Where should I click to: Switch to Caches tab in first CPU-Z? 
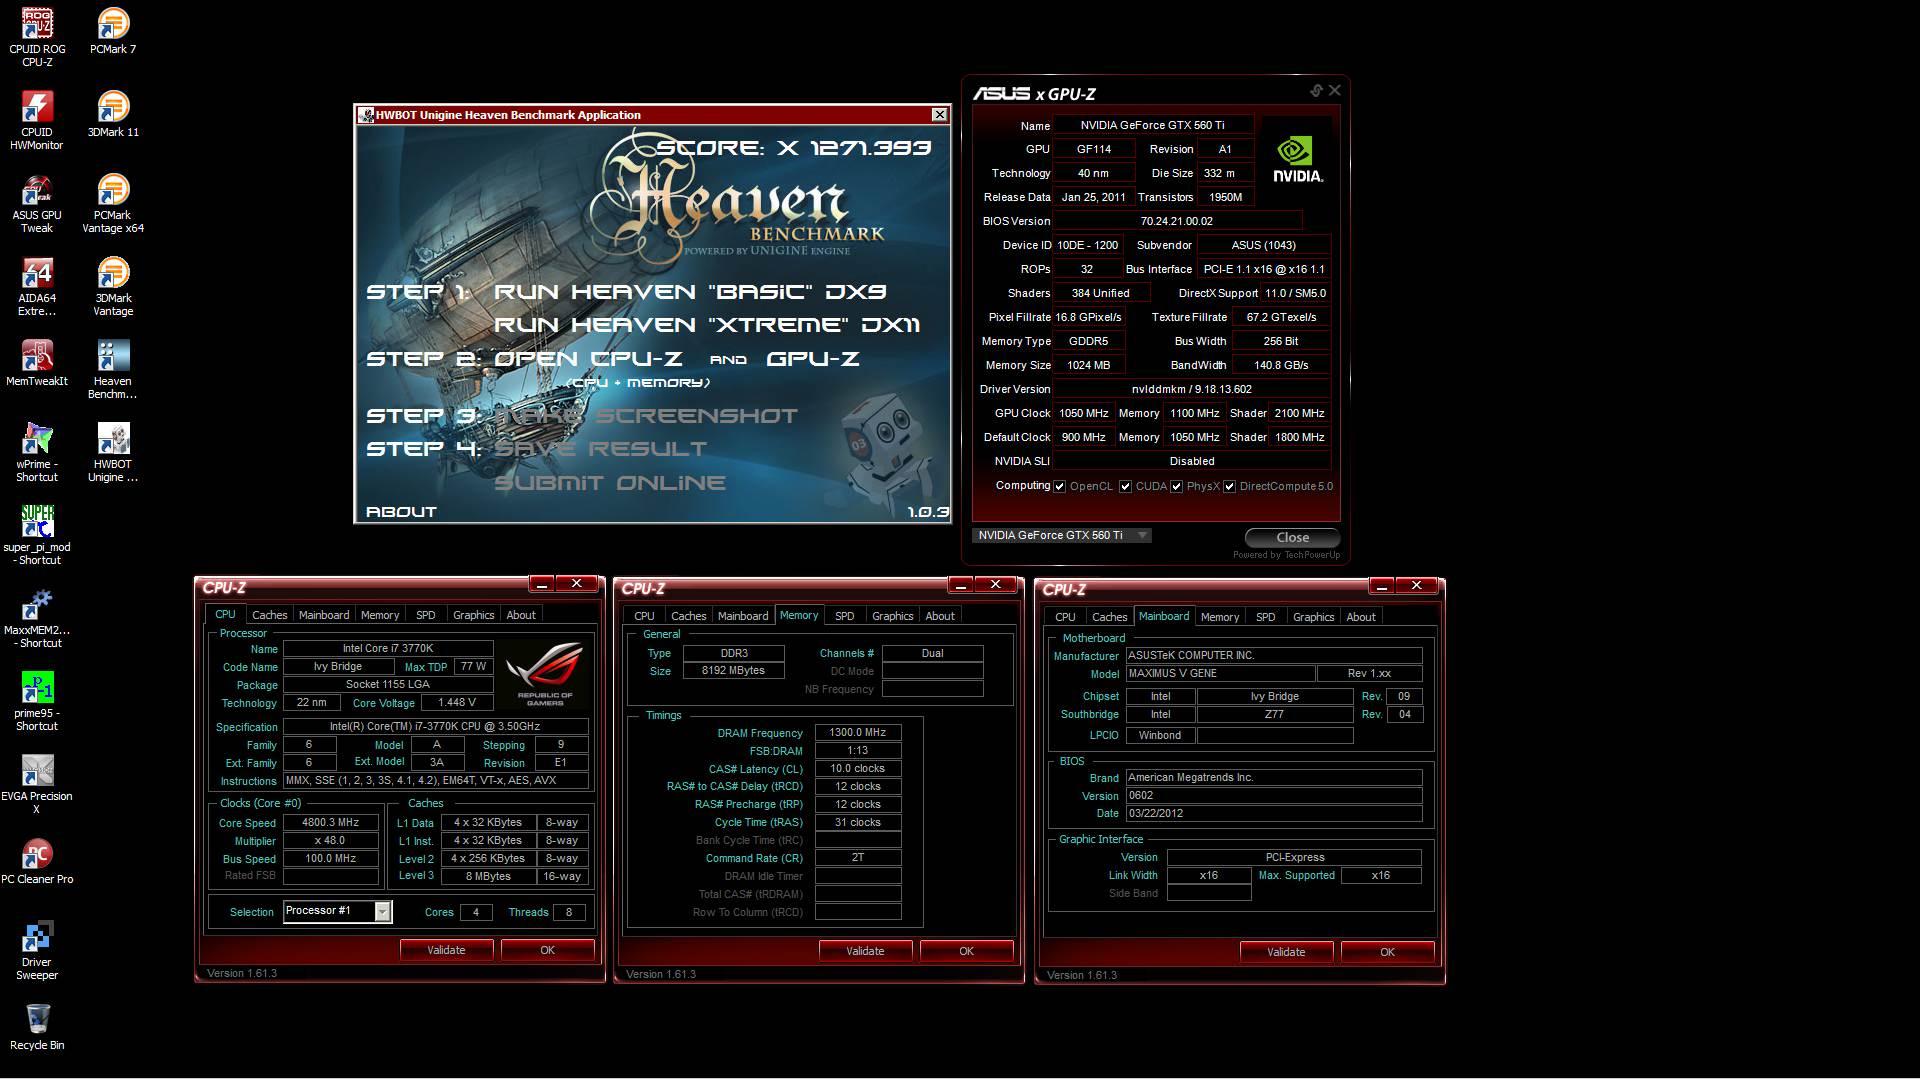point(269,615)
